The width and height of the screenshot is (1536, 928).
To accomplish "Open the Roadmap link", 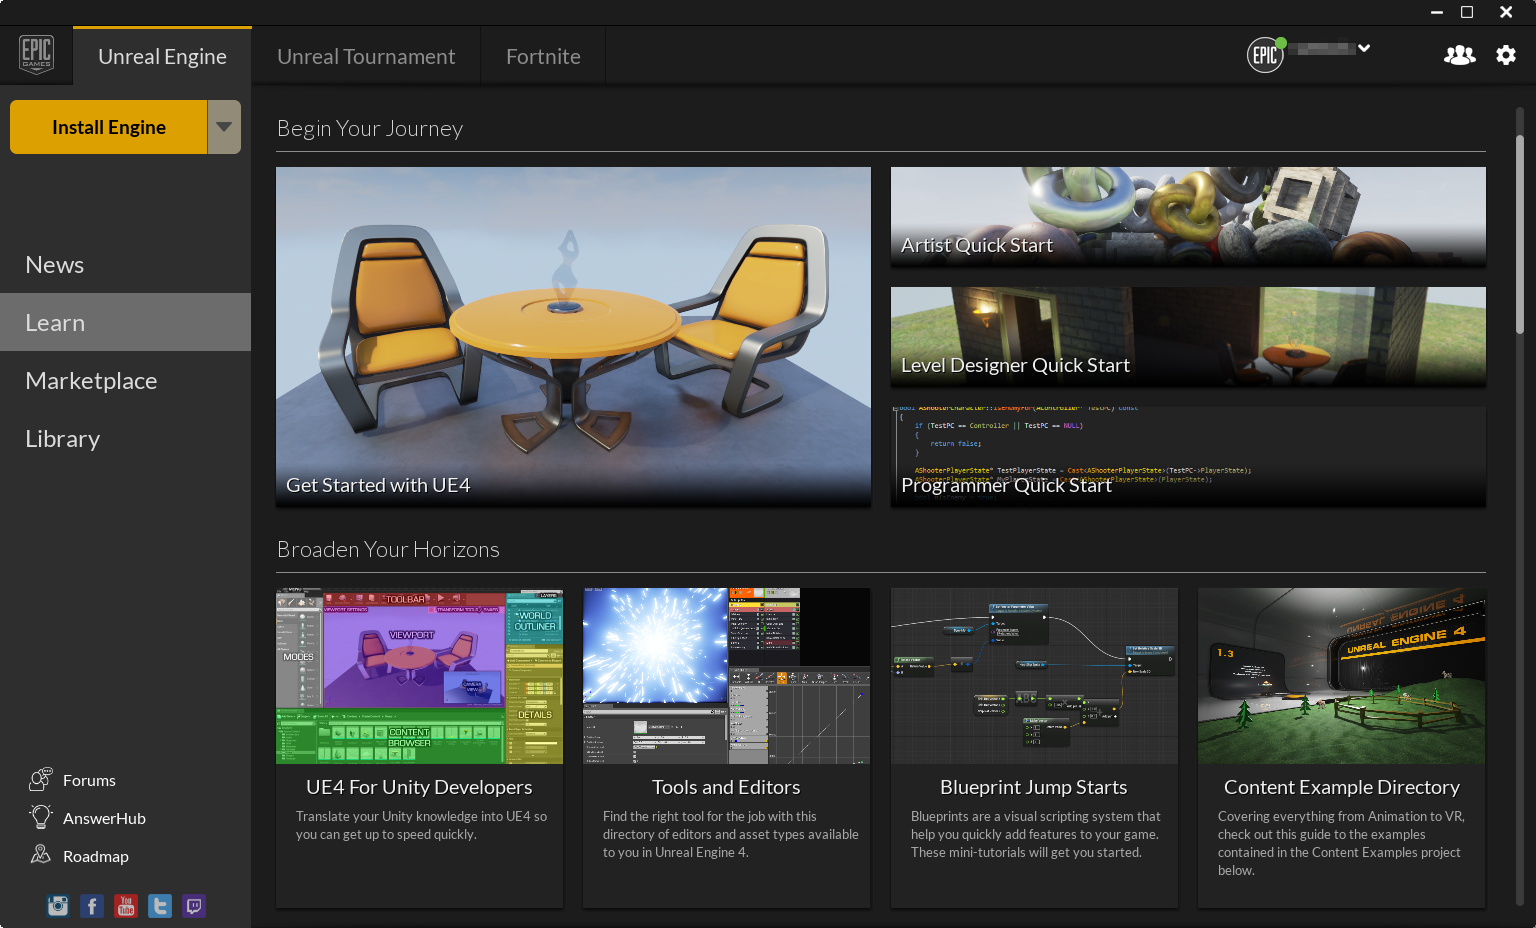I will click(96, 856).
